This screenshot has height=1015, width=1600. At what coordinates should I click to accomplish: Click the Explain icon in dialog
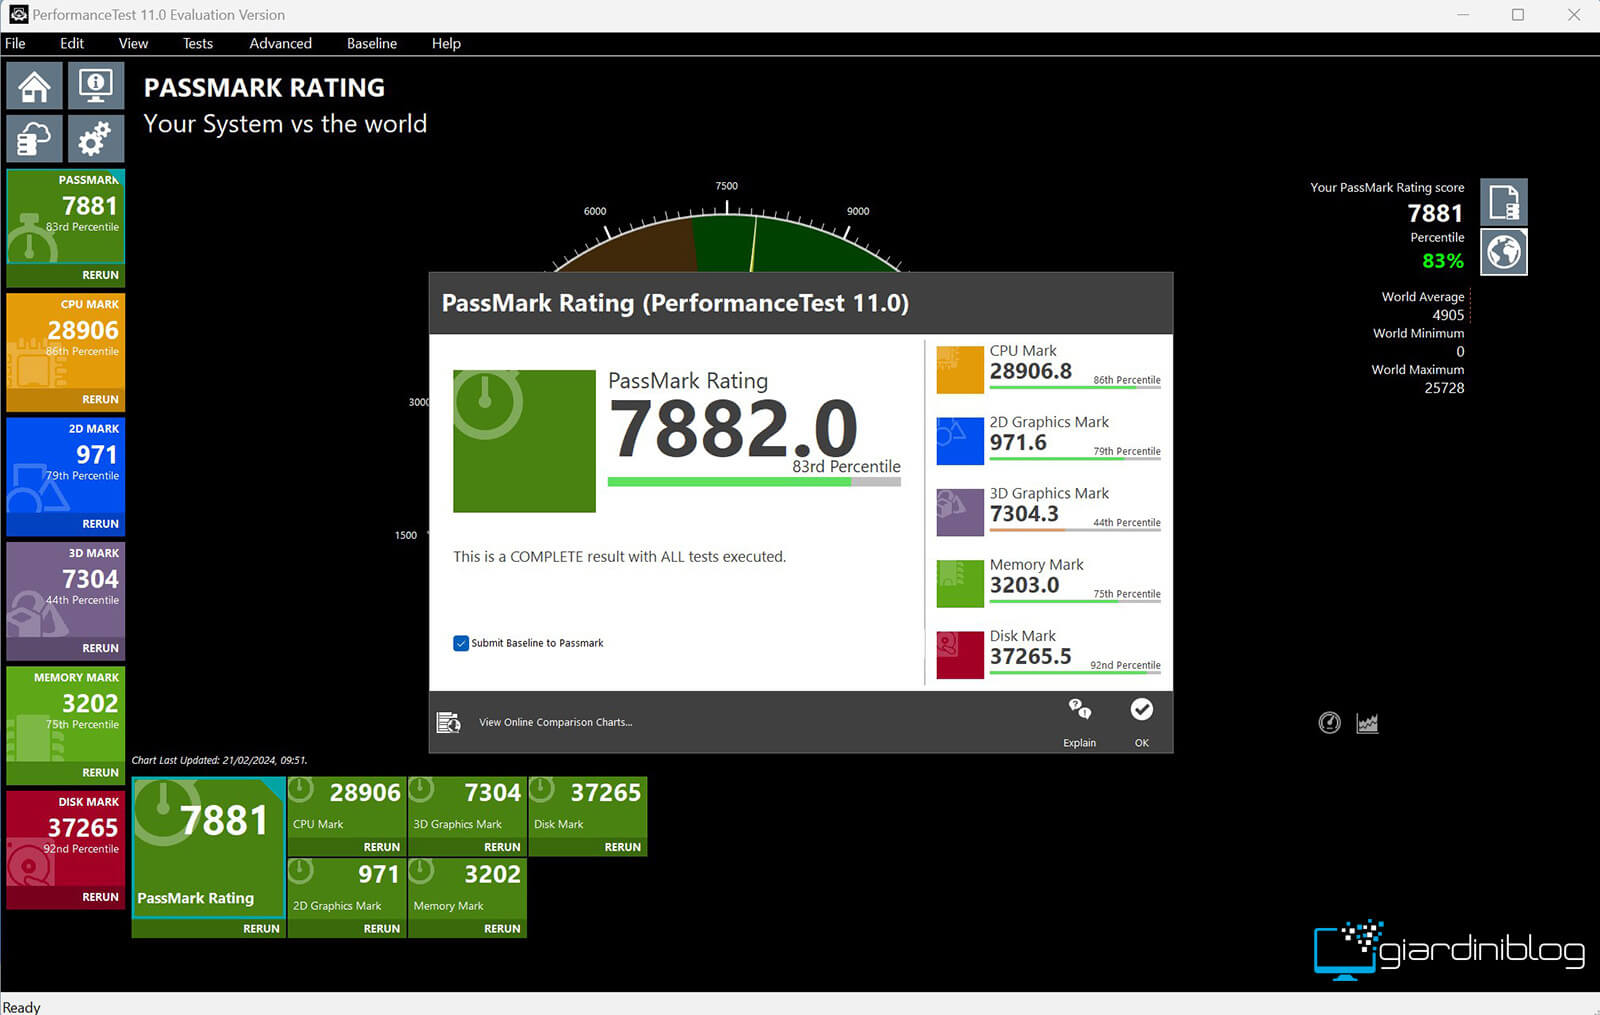(x=1079, y=710)
